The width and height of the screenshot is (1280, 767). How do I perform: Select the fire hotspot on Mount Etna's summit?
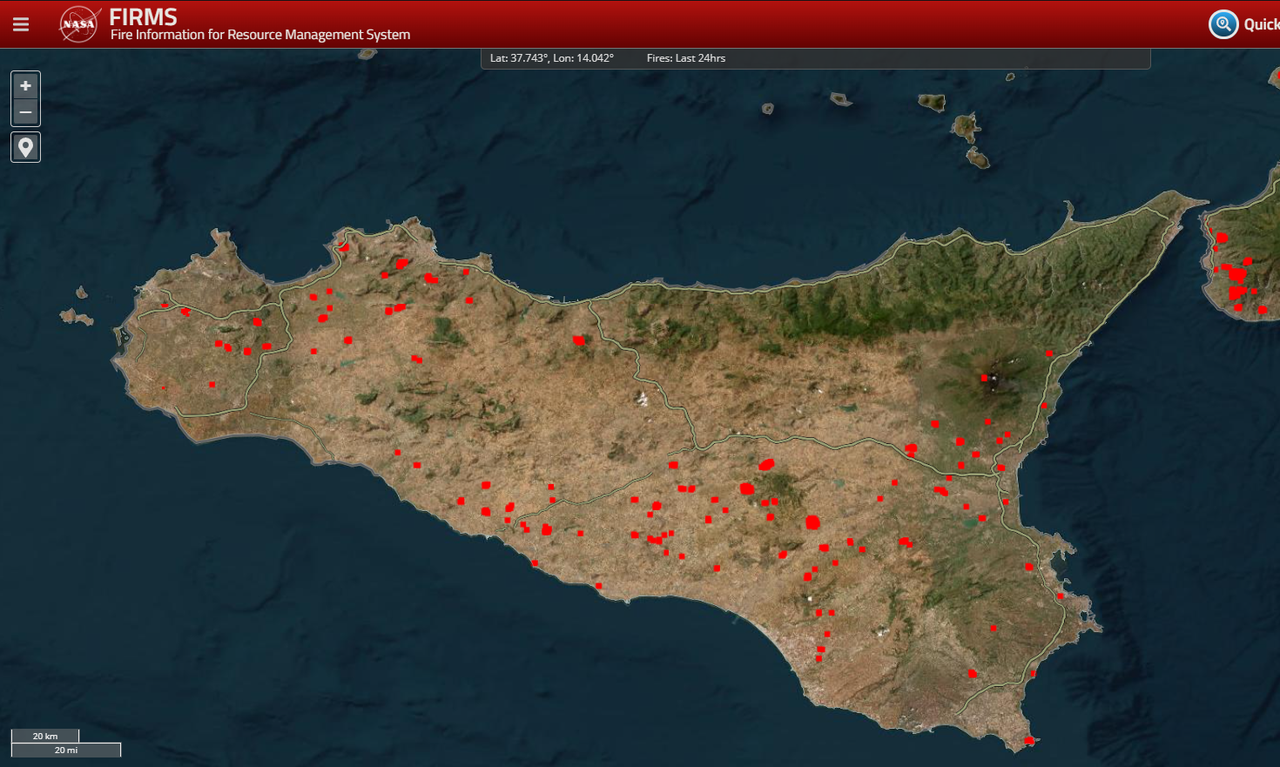tap(984, 378)
